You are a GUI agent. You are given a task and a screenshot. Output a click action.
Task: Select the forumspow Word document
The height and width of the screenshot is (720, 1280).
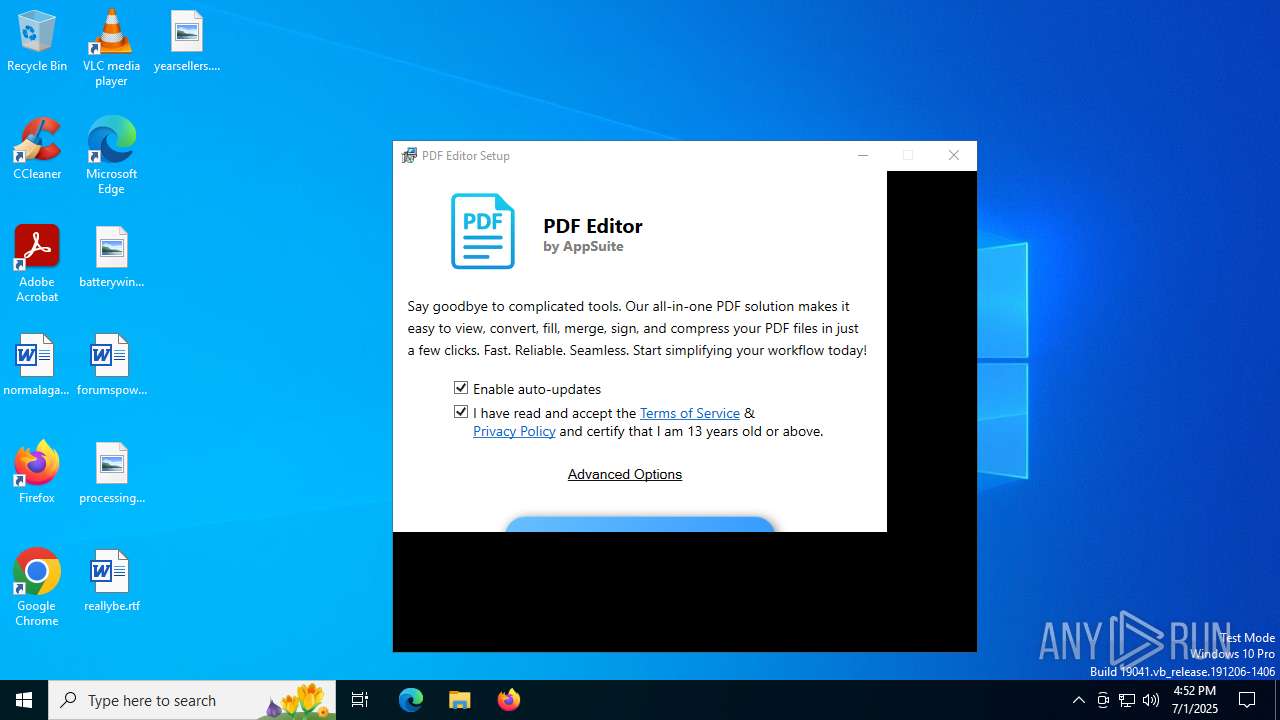(x=111, y=365)
